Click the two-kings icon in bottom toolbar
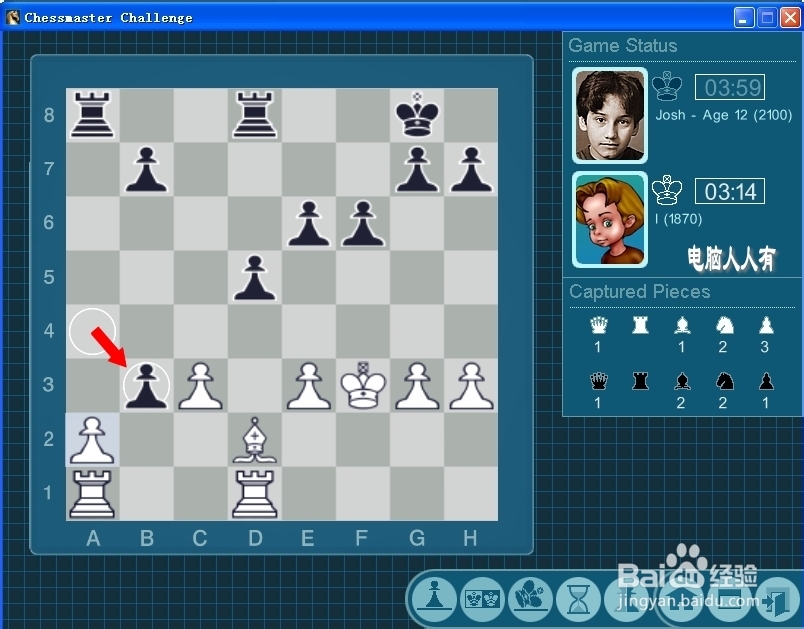Screen dimensions: 804x629 (x=482, y=597)
